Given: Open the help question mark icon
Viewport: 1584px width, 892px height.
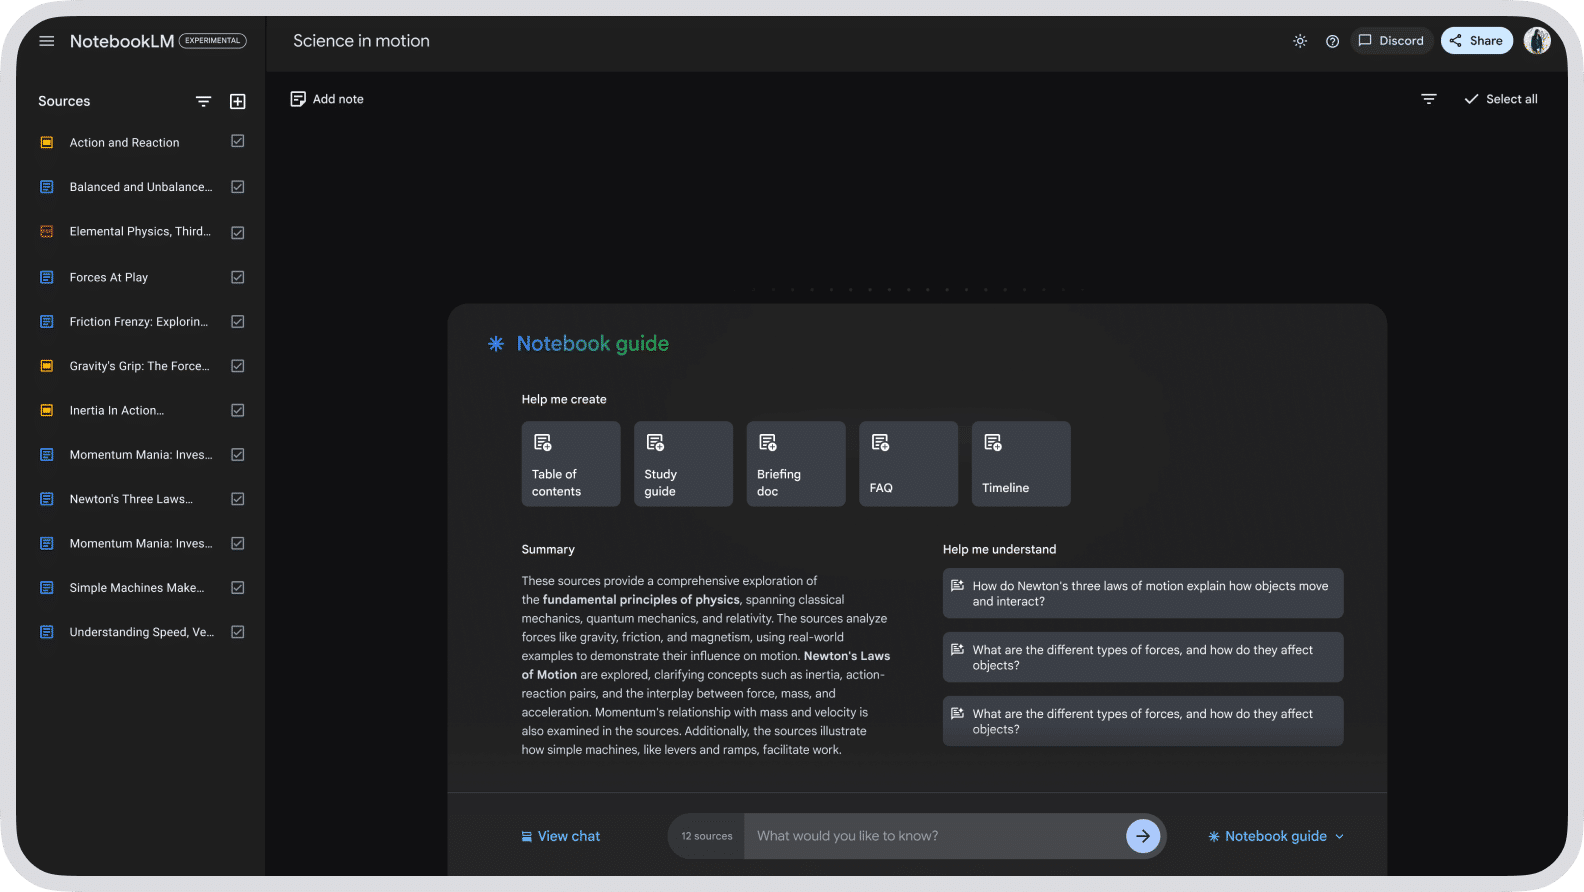Looking at the screenshot, I should coord(1332,41).
